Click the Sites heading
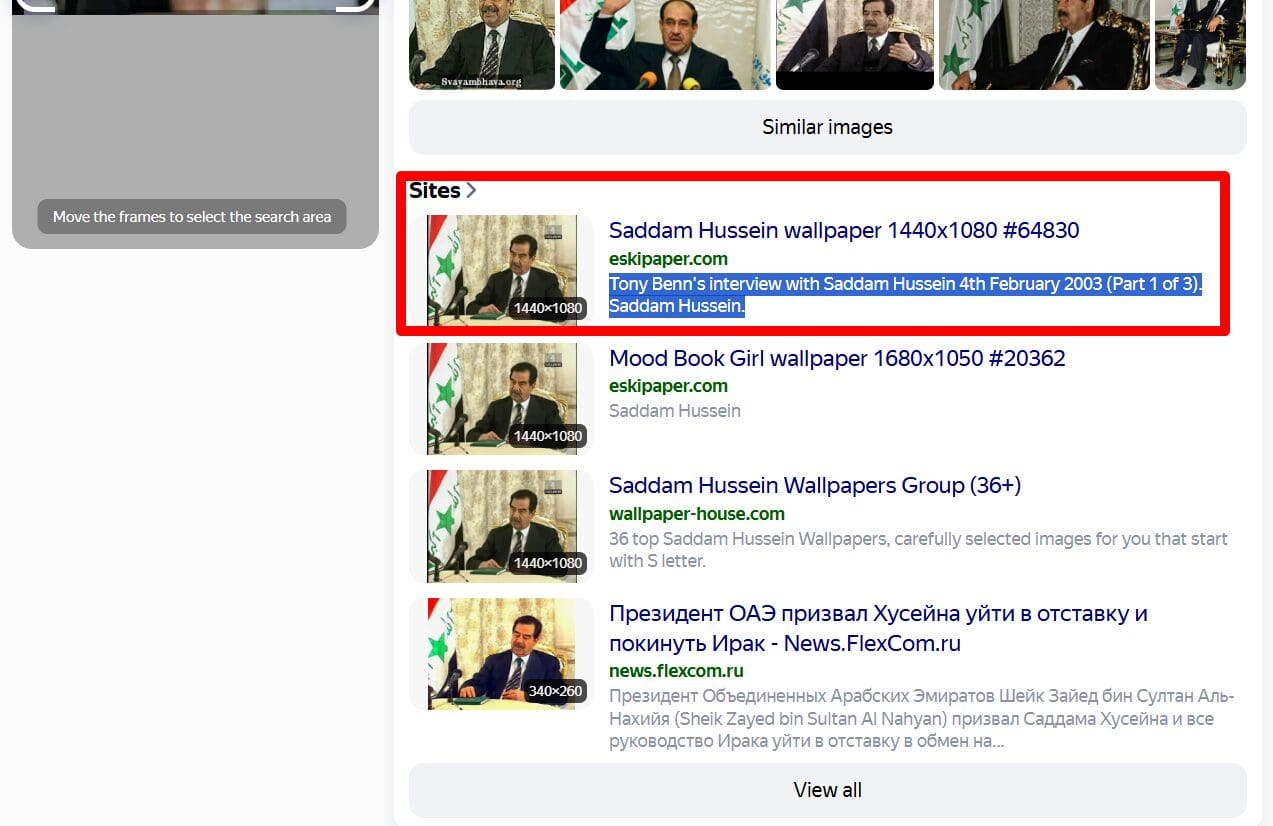1273x826 pixels. pos(435,190)
